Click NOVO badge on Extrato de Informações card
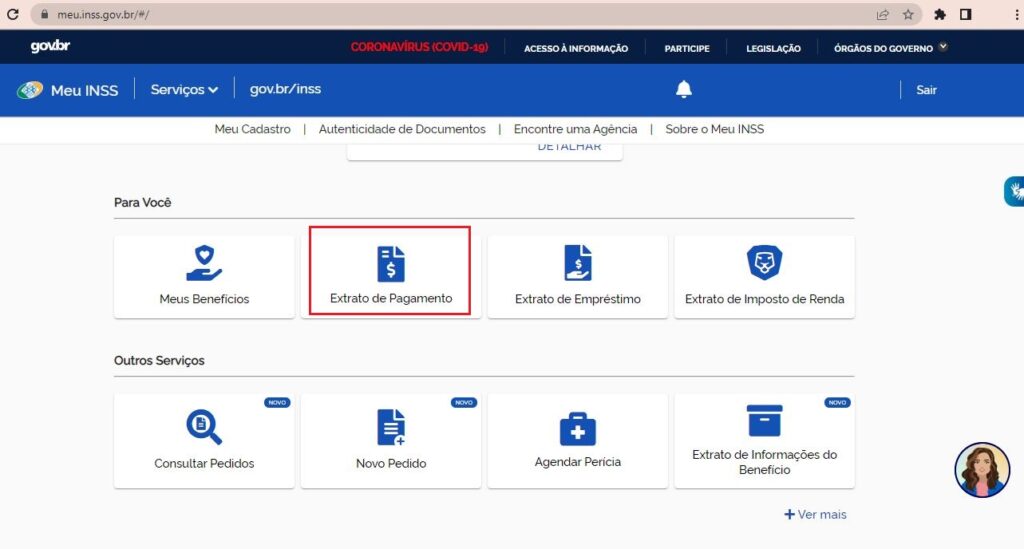This screenshot has width=1024, height=549. click(x=837, y=403)
